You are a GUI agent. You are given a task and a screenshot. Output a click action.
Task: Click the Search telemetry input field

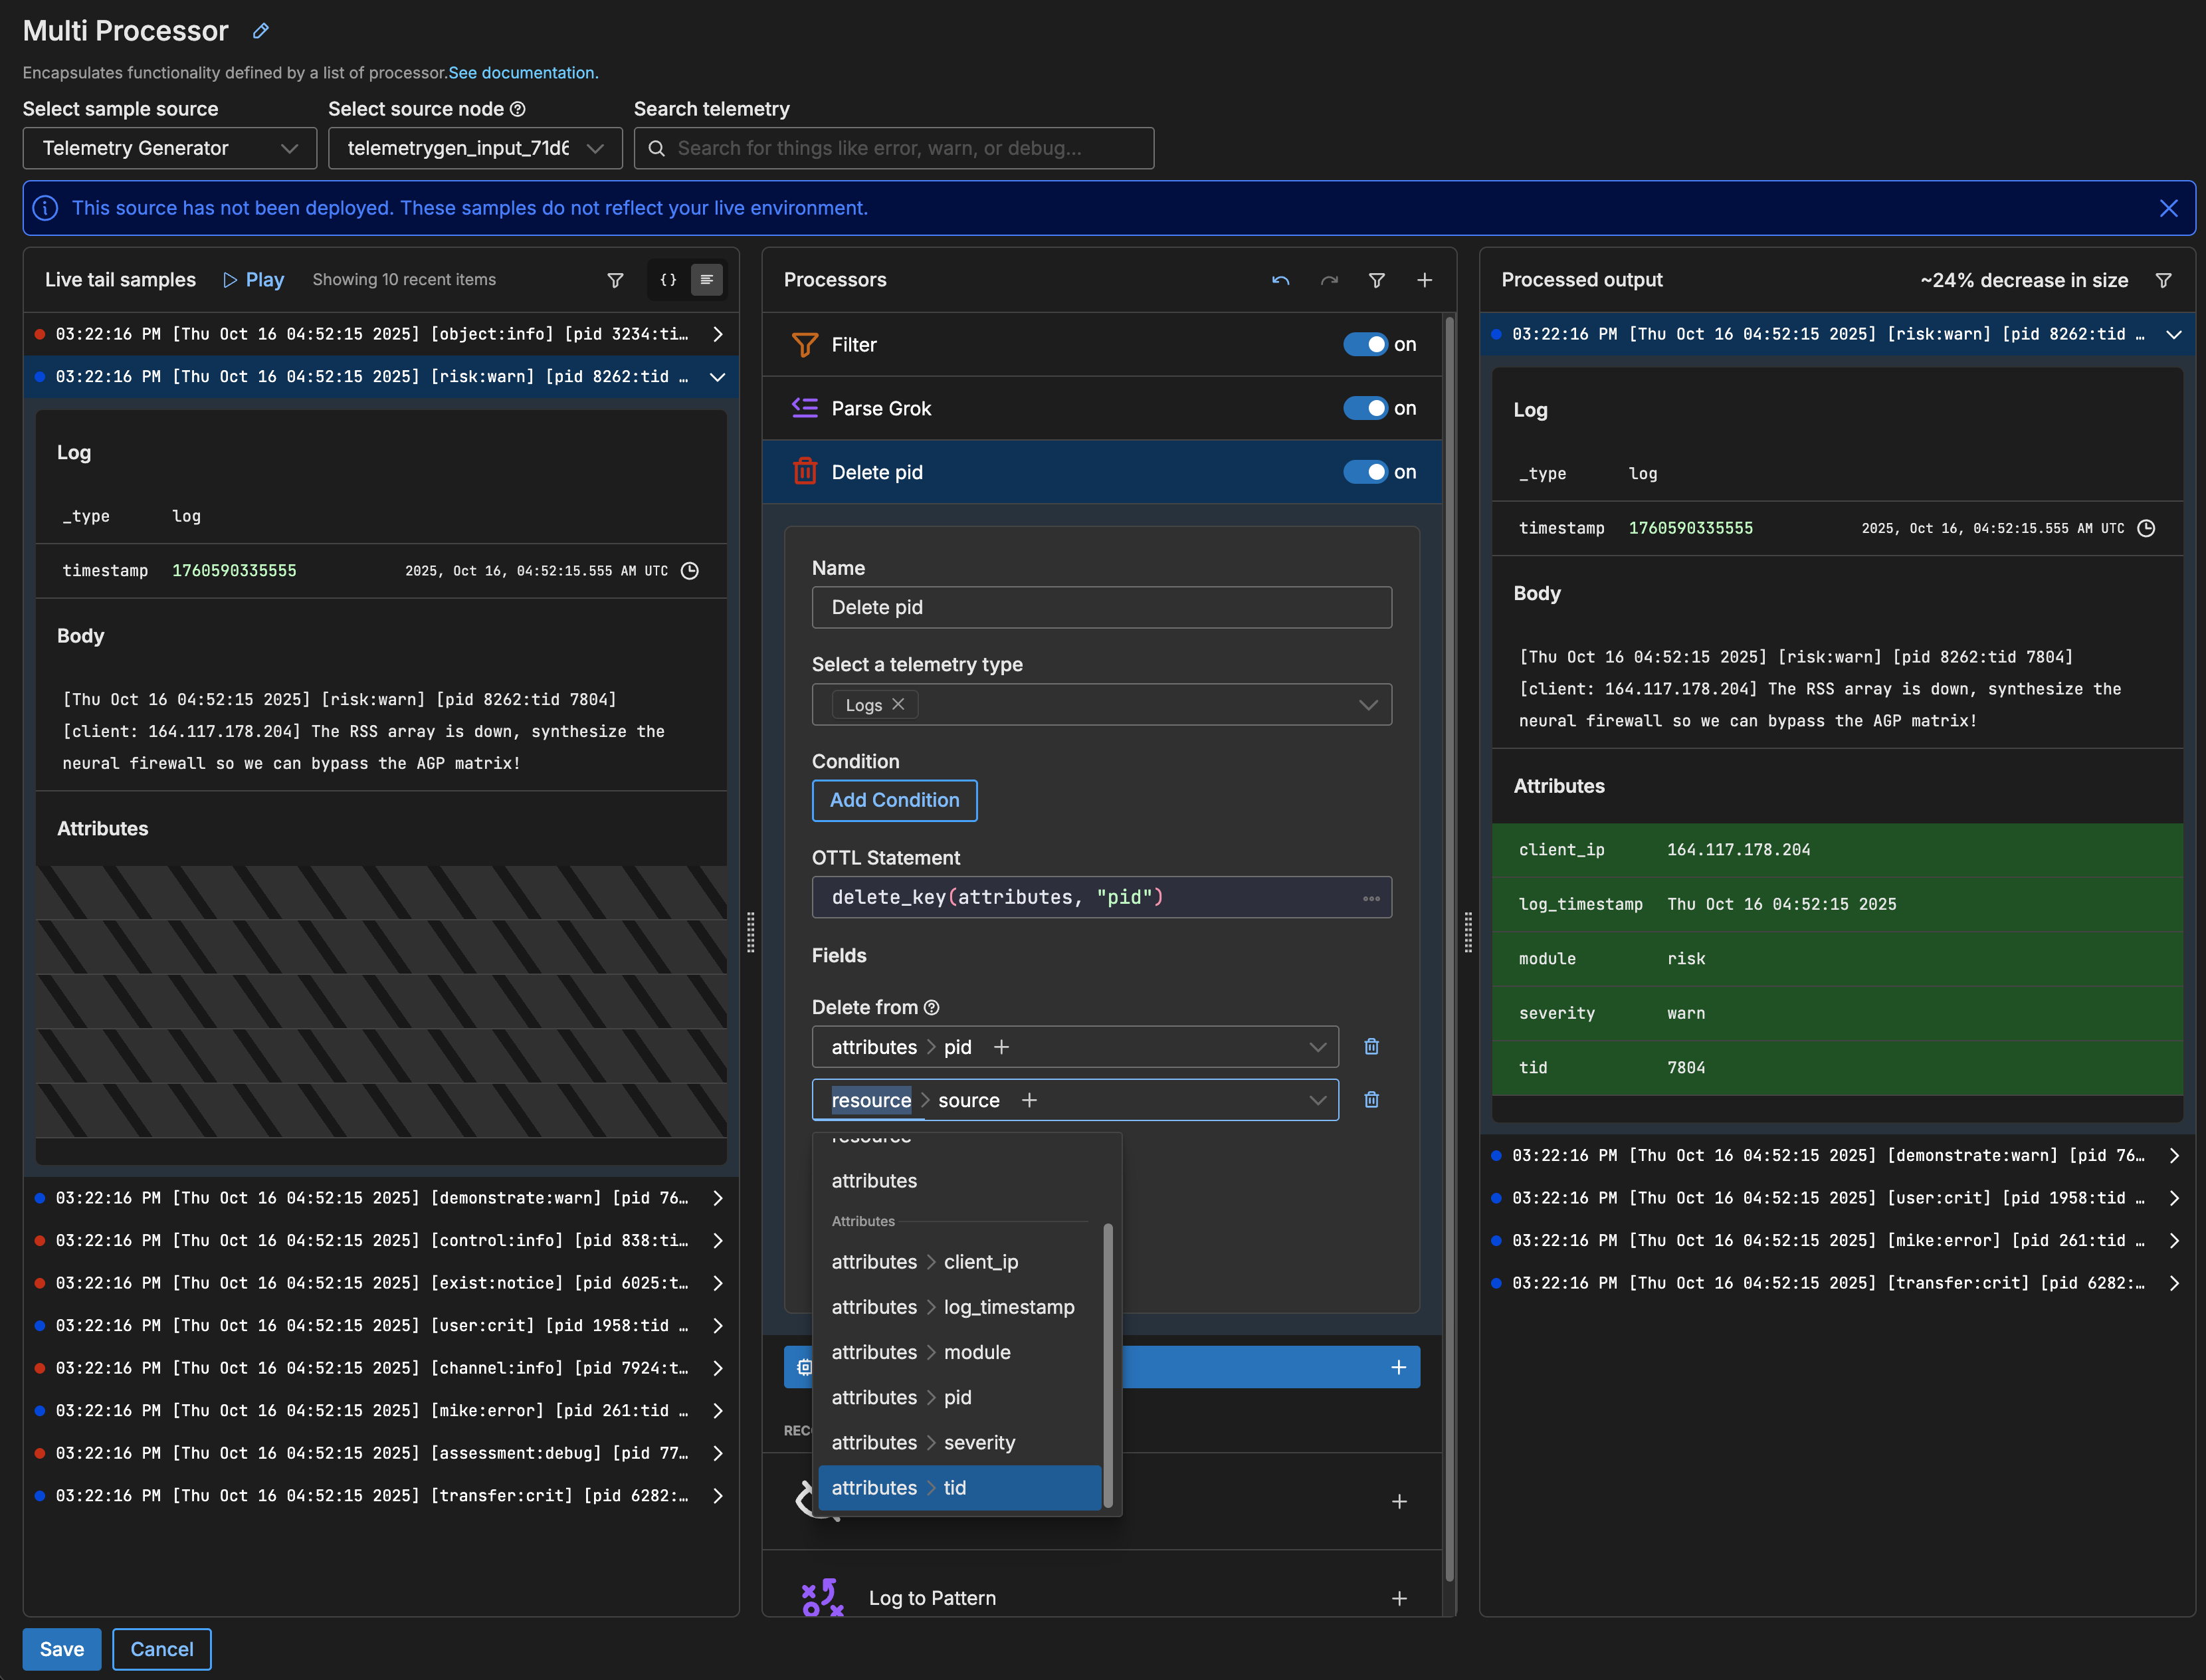(894, 148)
